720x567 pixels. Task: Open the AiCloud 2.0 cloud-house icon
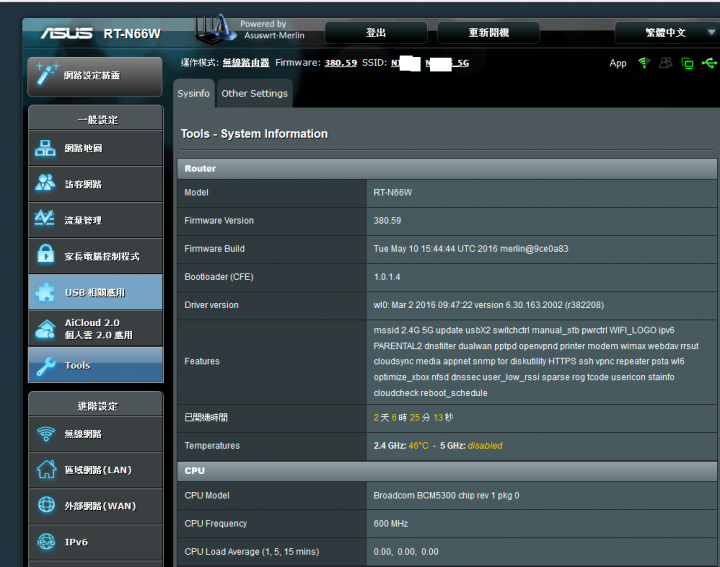click(x=45, y=329)
